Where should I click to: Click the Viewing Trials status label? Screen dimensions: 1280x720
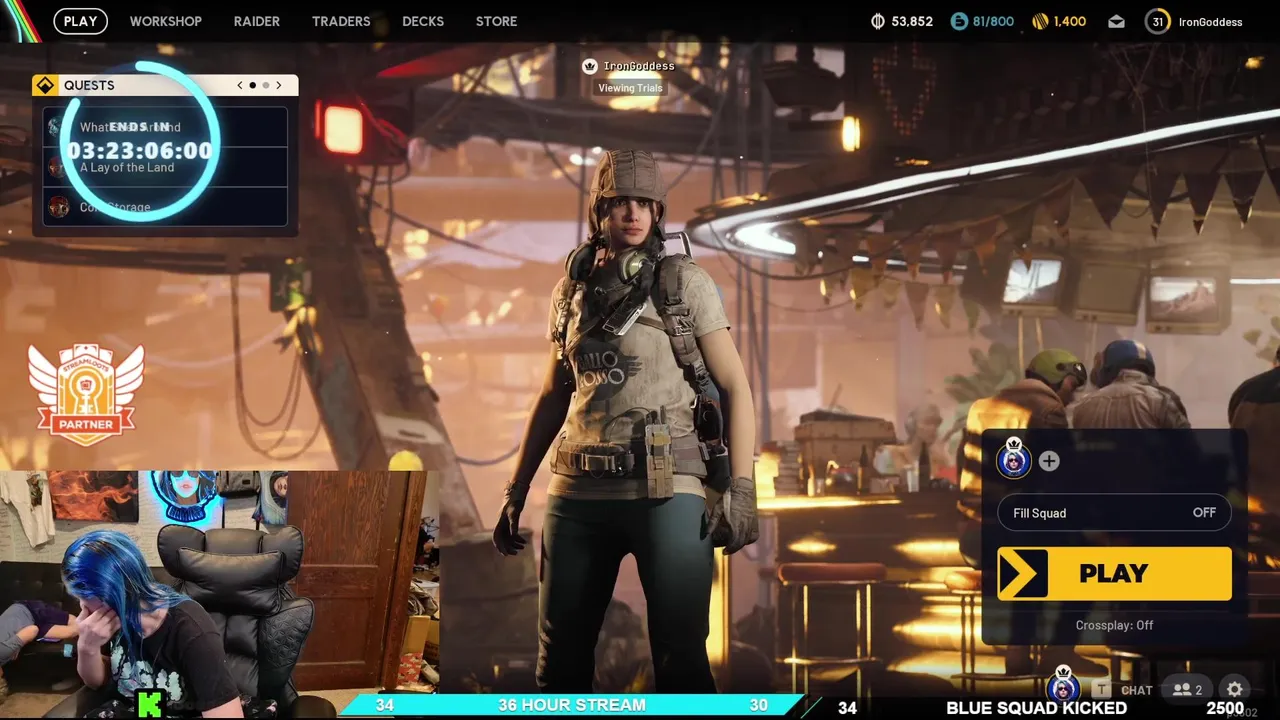pos(630,88)
